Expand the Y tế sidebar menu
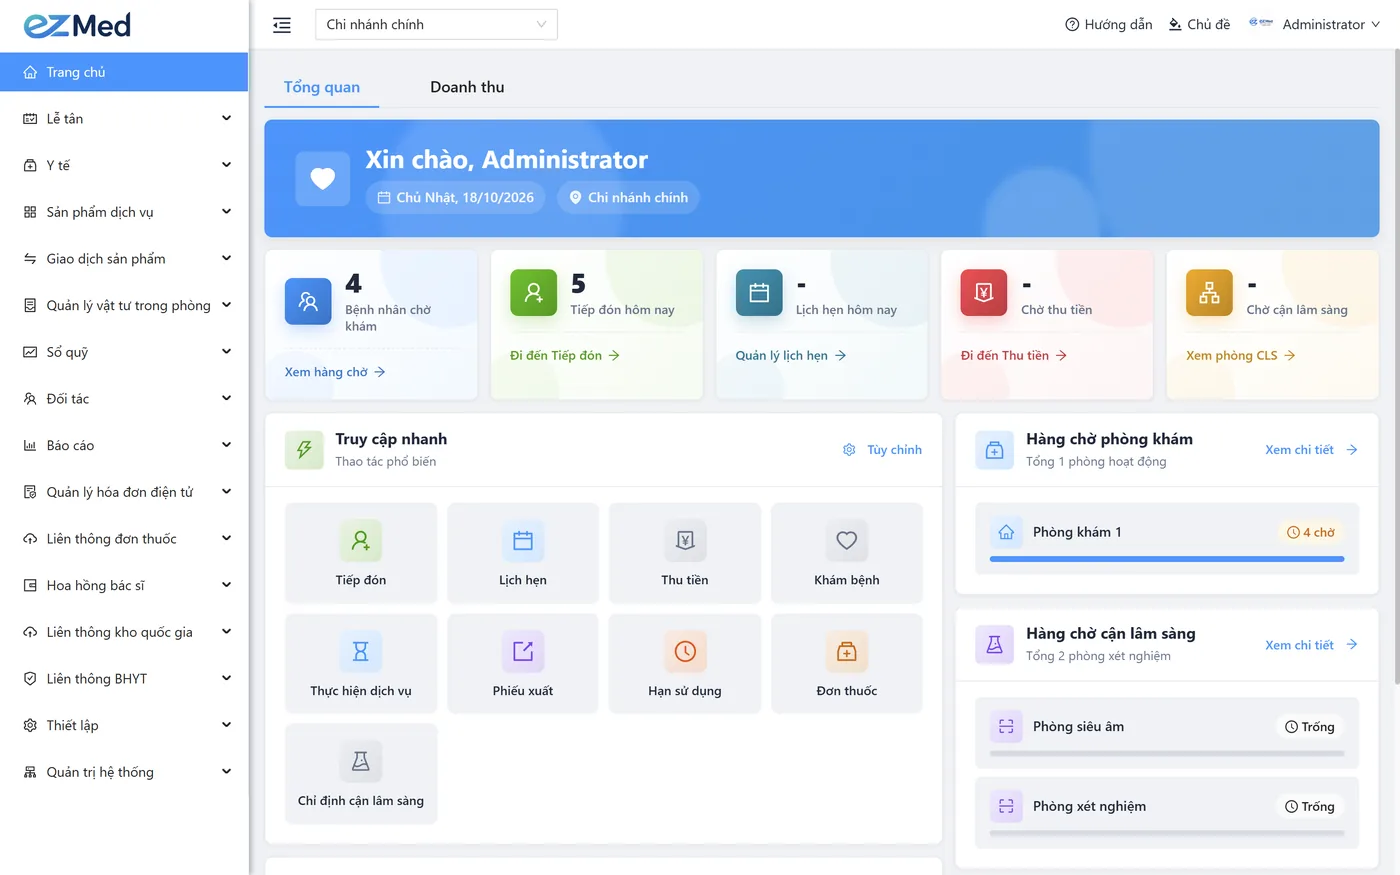The height and width of the screenshot is (875, 1400). pyautogui.click(x=124, y=165)
